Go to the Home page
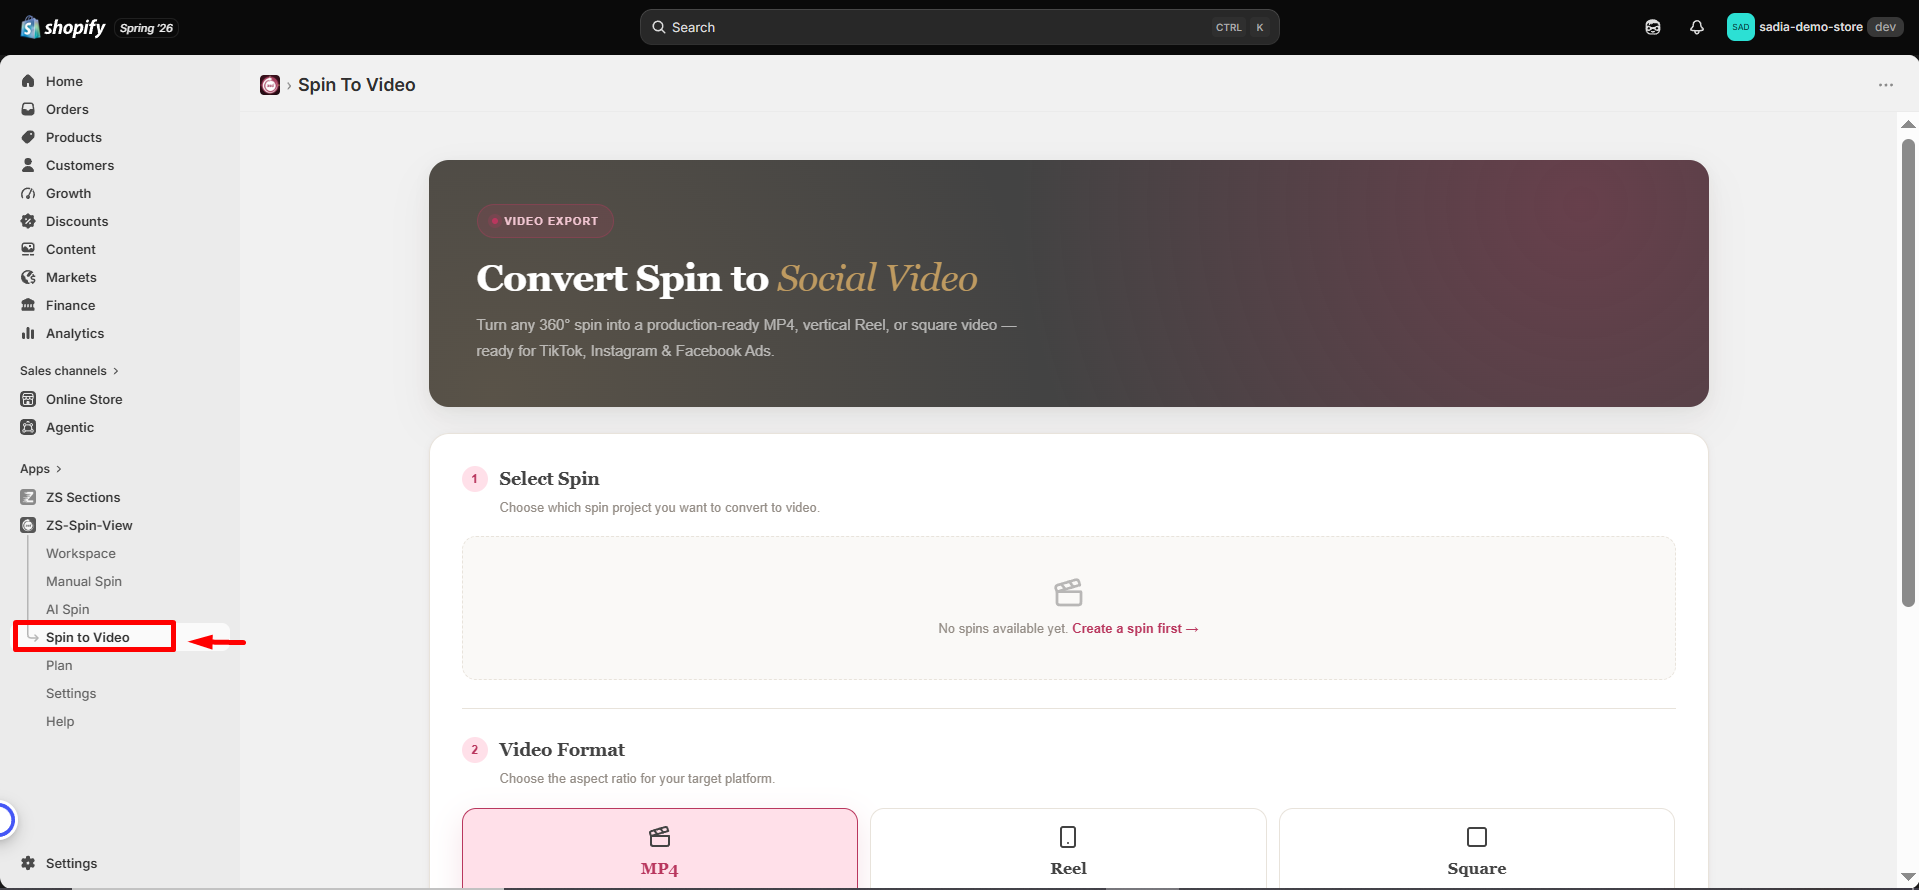 tap(64, 81)
